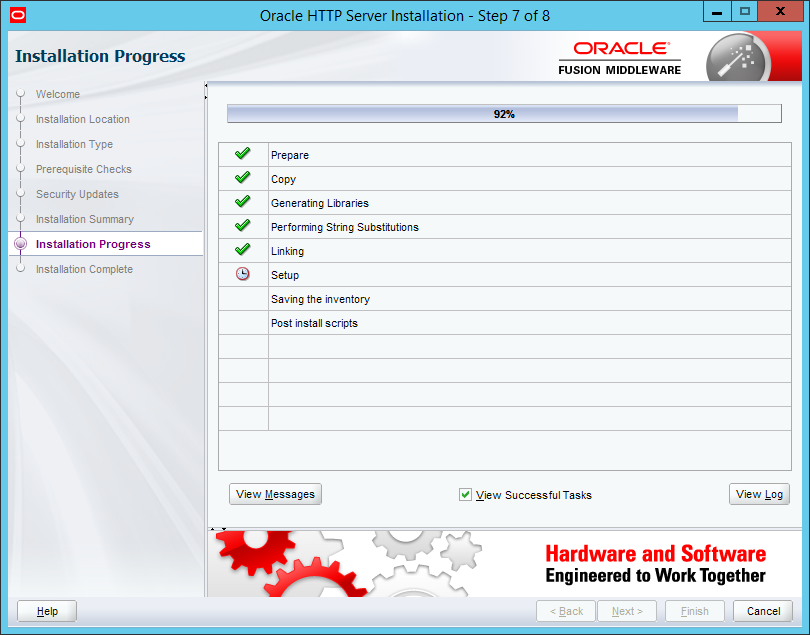Uncheck View Successful Tasks checkbox
The image size is (810, 635).
(x=465, y=495)
